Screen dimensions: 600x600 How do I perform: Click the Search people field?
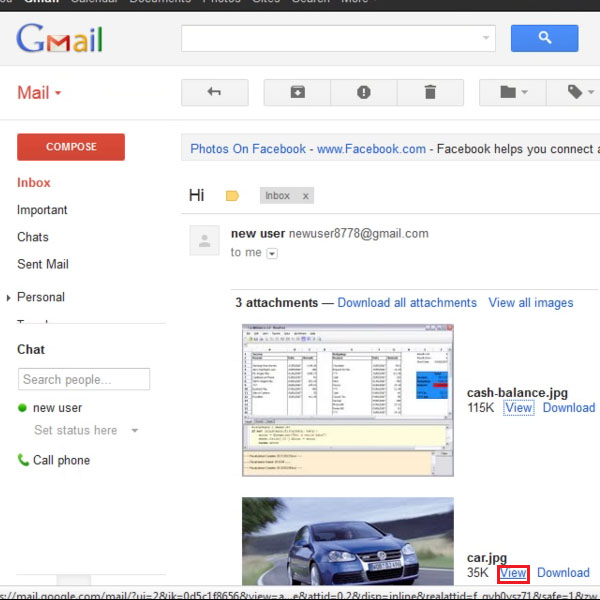84,379
